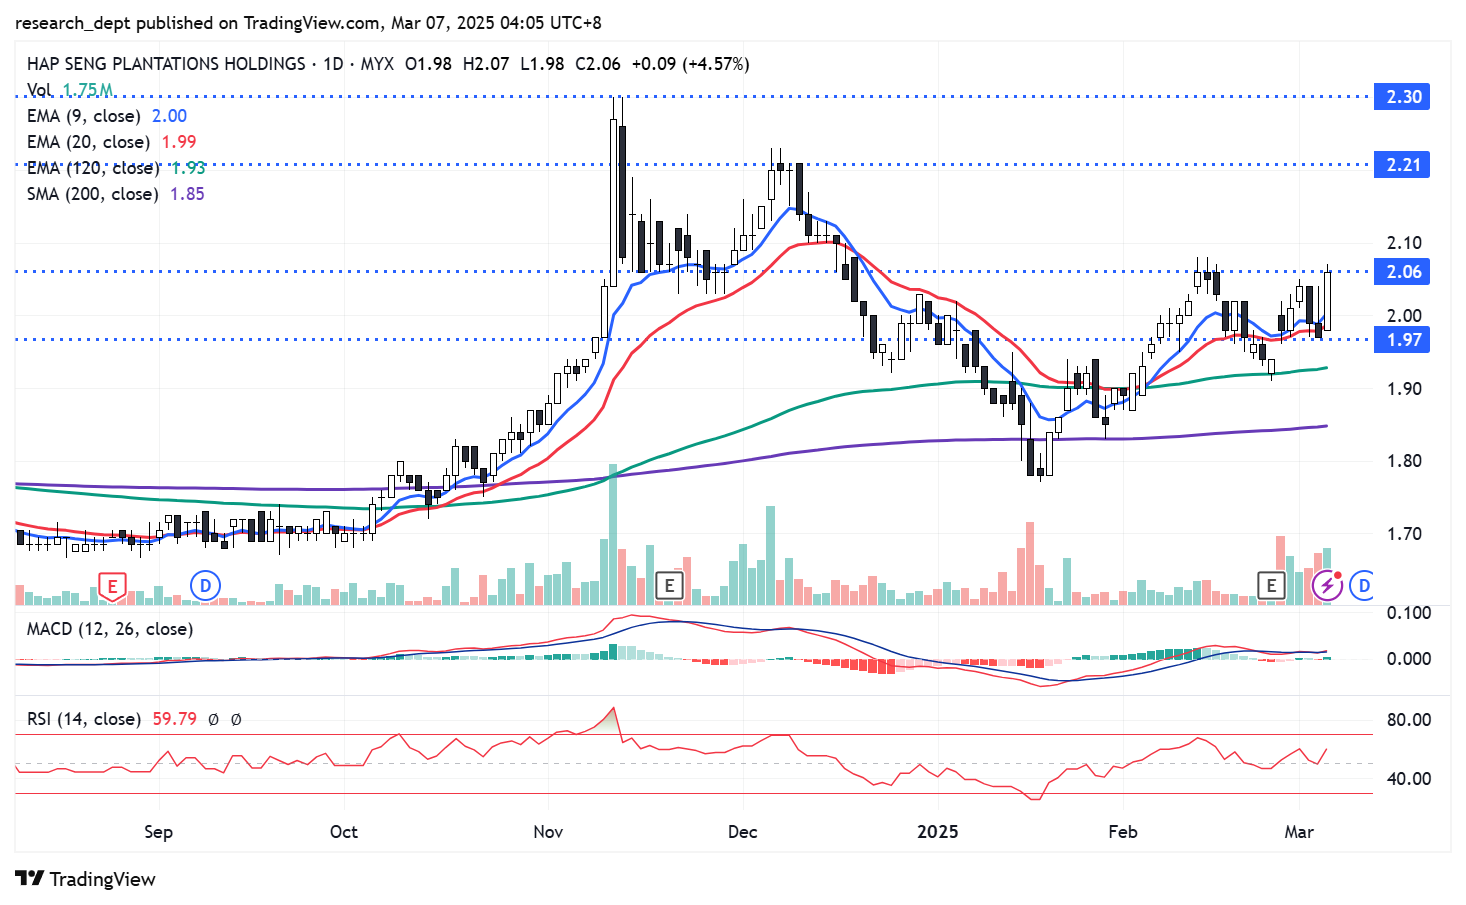The image size is (1466, 905).
Task: Click the E earnings marker in late February
Action: (x=1271, y=586)
